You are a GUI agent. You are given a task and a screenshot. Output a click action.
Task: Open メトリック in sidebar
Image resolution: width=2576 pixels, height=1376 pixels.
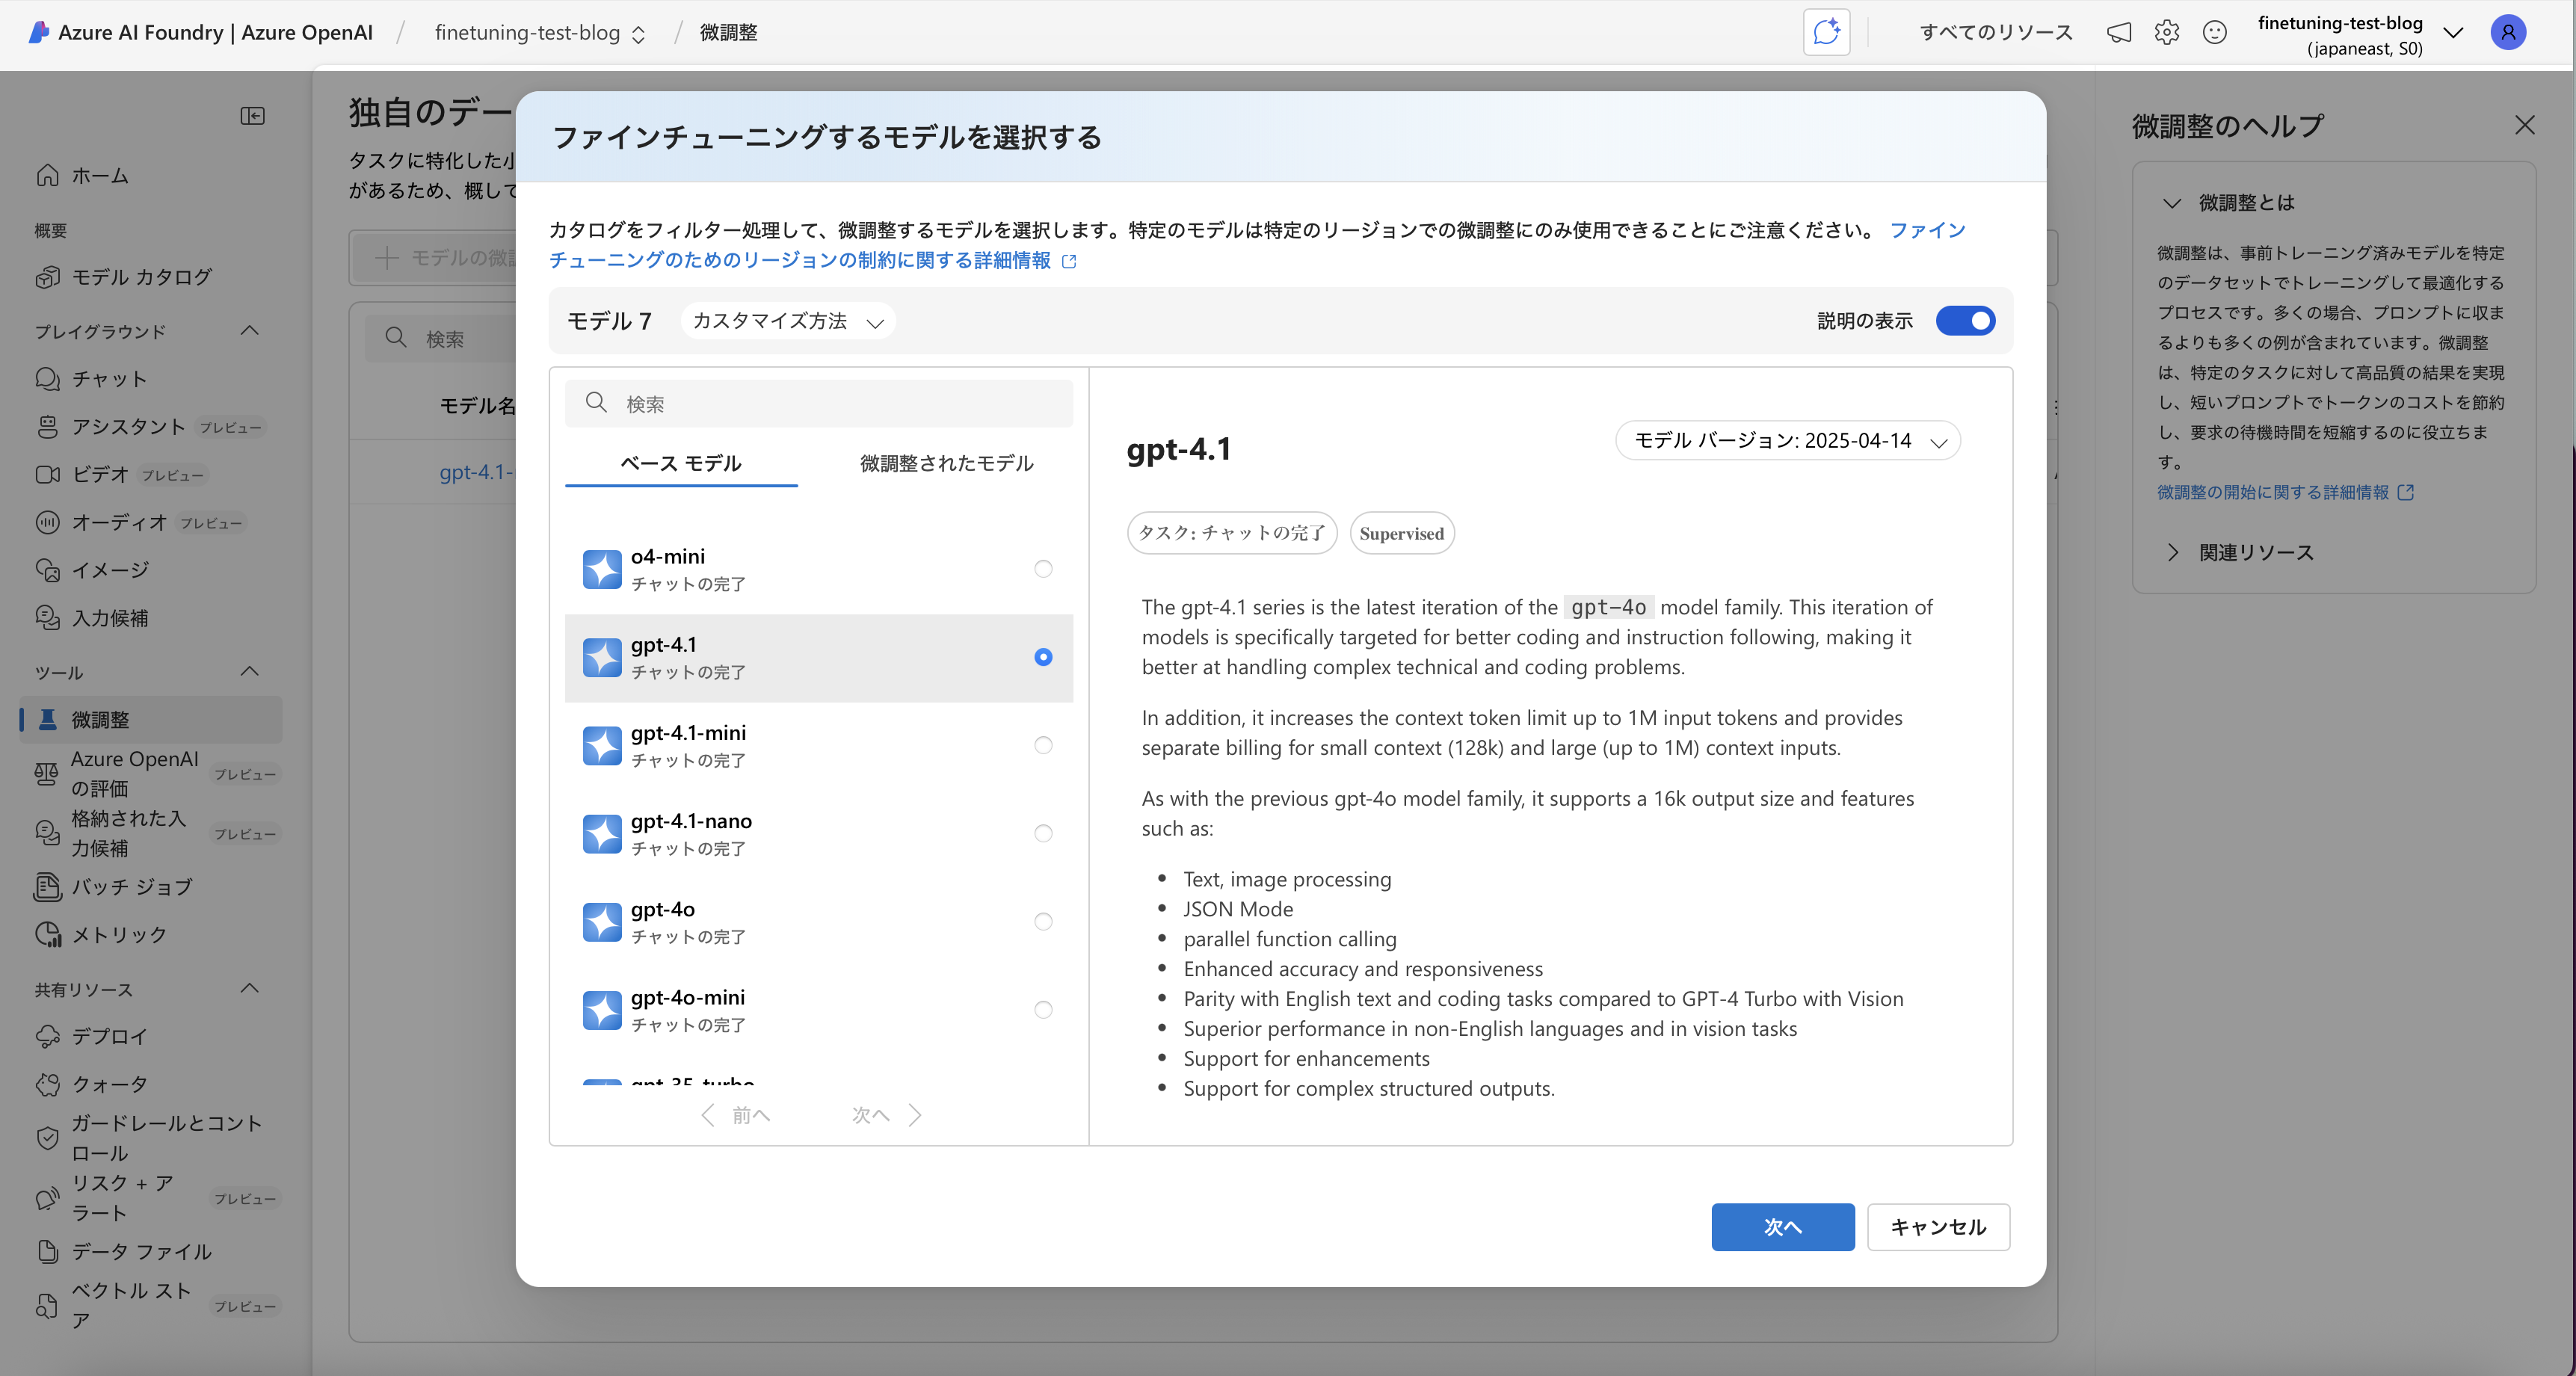[150, 934]
